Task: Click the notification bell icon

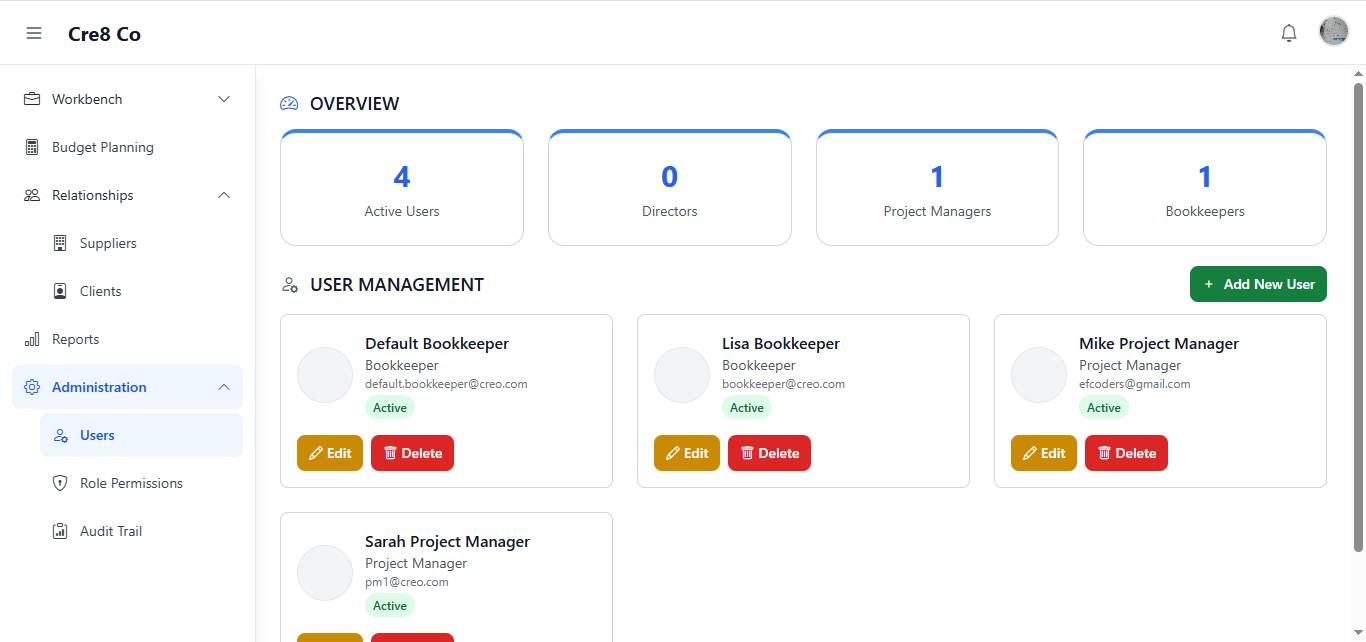Action: click(x=1289, y=33)
